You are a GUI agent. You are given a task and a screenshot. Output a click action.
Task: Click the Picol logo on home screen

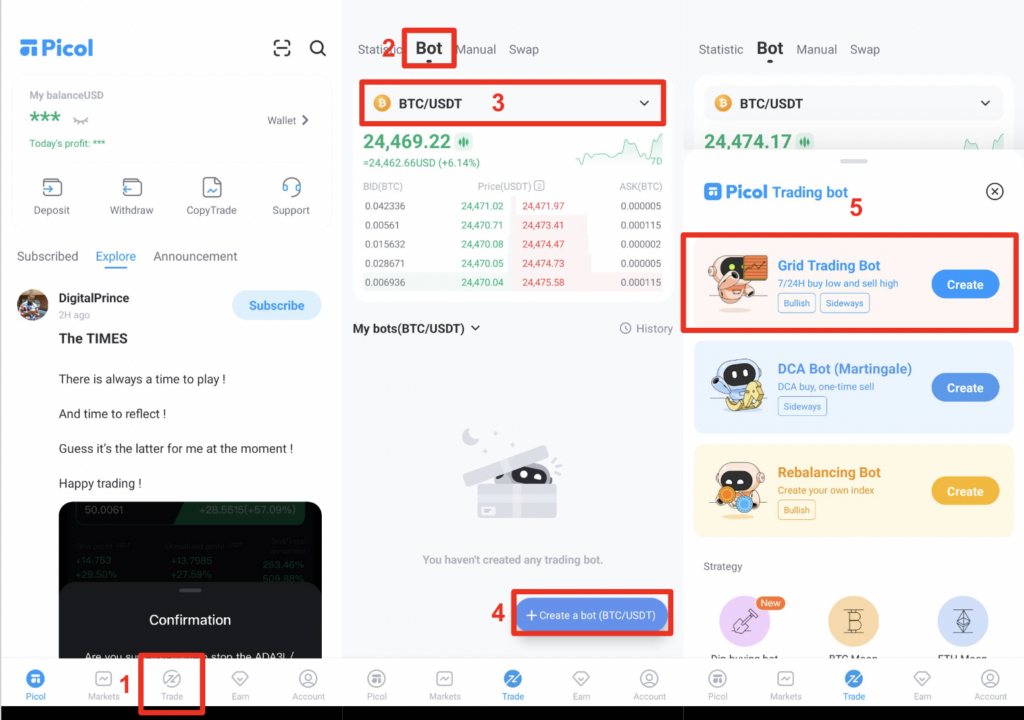pyautogui.click(x=56, y=48)
